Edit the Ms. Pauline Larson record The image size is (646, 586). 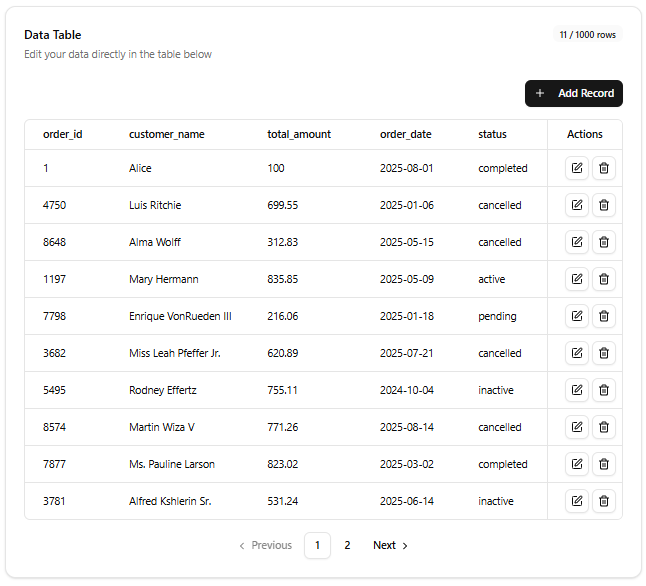point(577,464)
